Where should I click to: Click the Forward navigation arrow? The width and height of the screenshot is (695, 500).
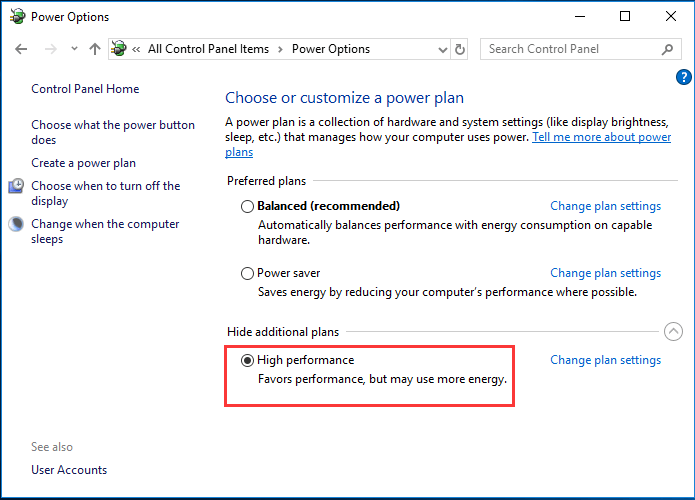[x=51, y=49]
